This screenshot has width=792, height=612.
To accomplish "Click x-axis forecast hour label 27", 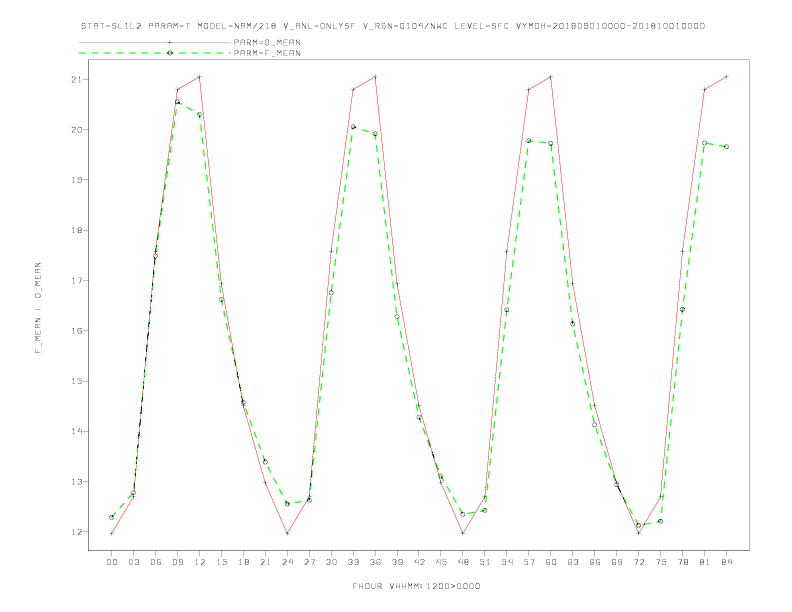I will (309, 562).
